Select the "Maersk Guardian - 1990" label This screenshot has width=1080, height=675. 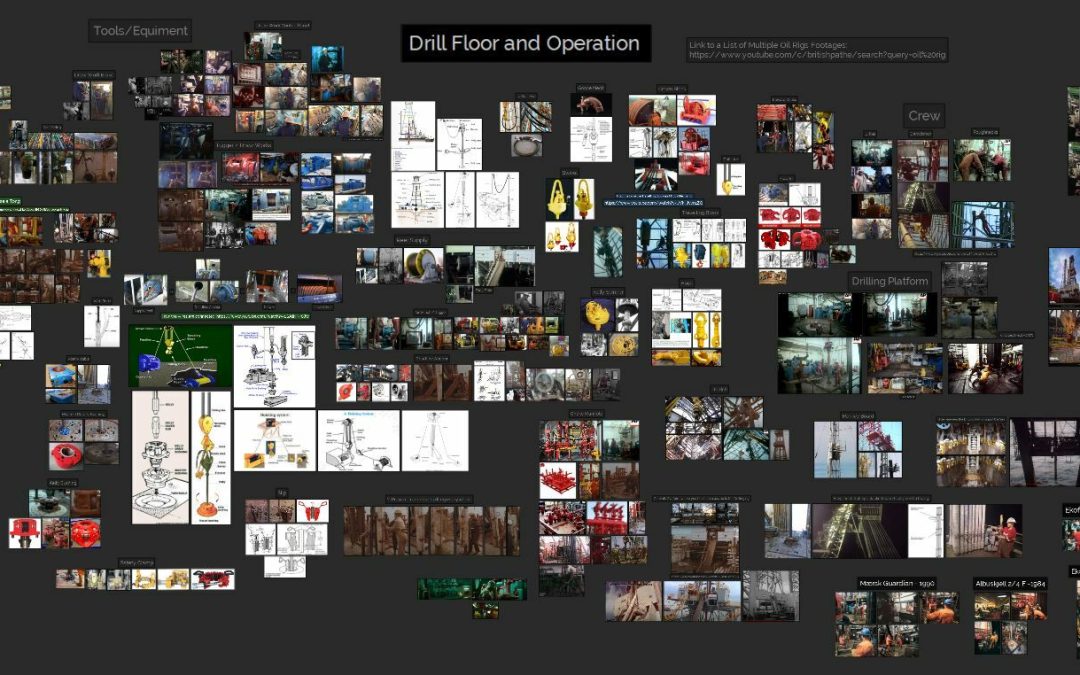(x=896, y=583)
